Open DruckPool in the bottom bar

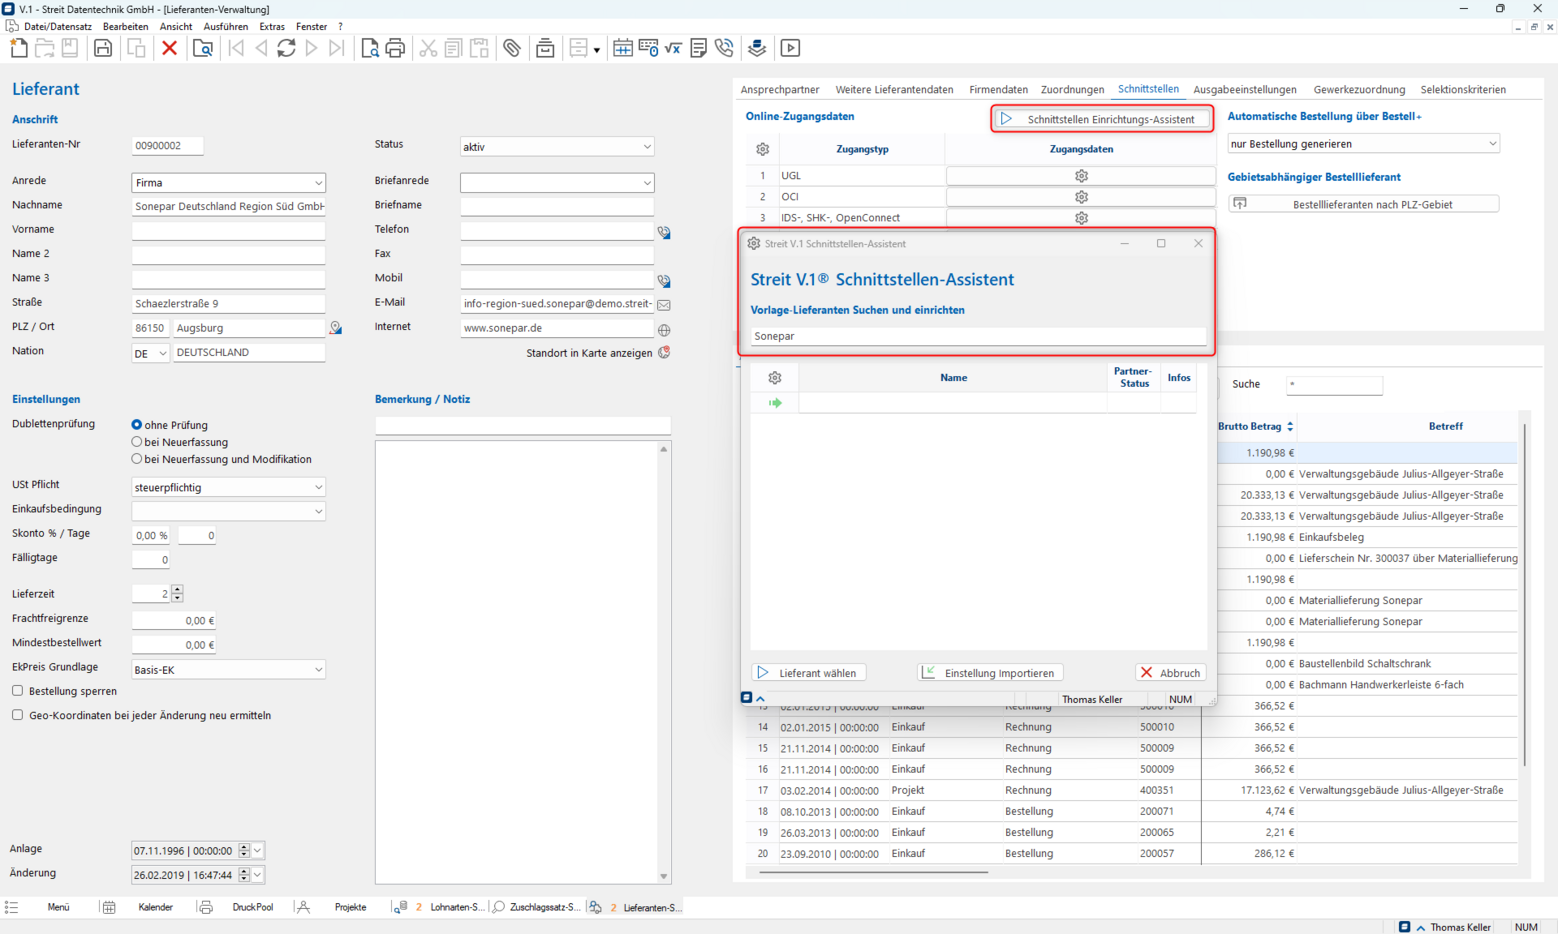tap(252, 908)
